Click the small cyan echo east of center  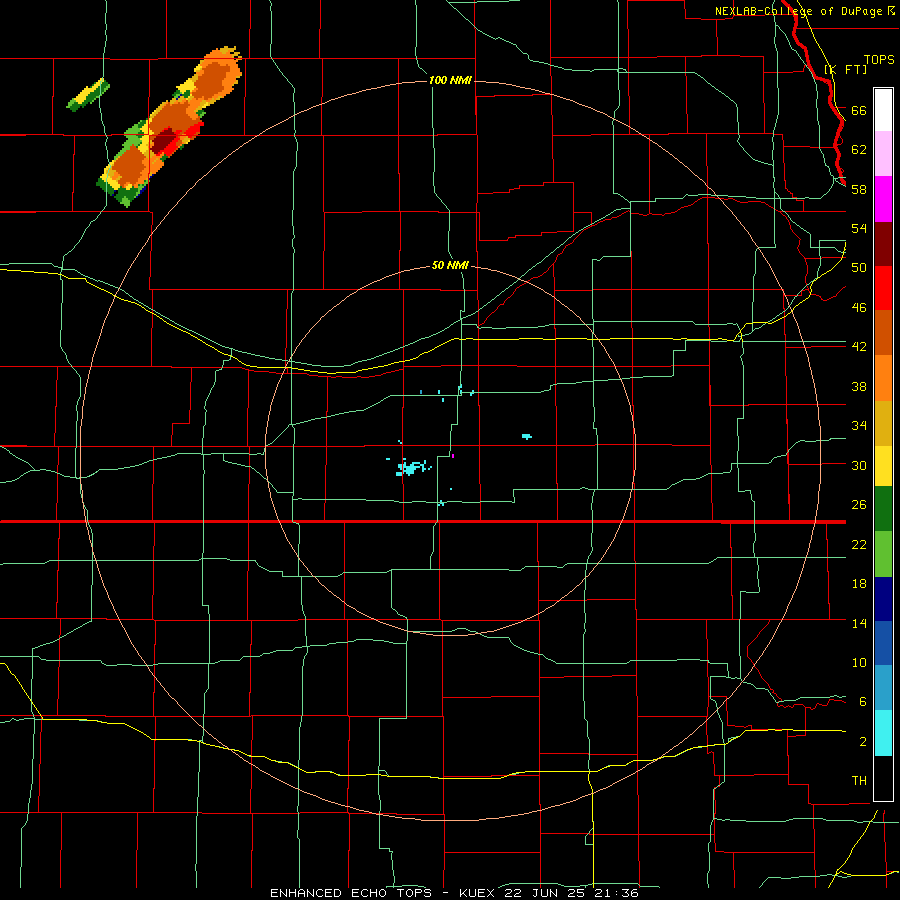pos(526,437)
